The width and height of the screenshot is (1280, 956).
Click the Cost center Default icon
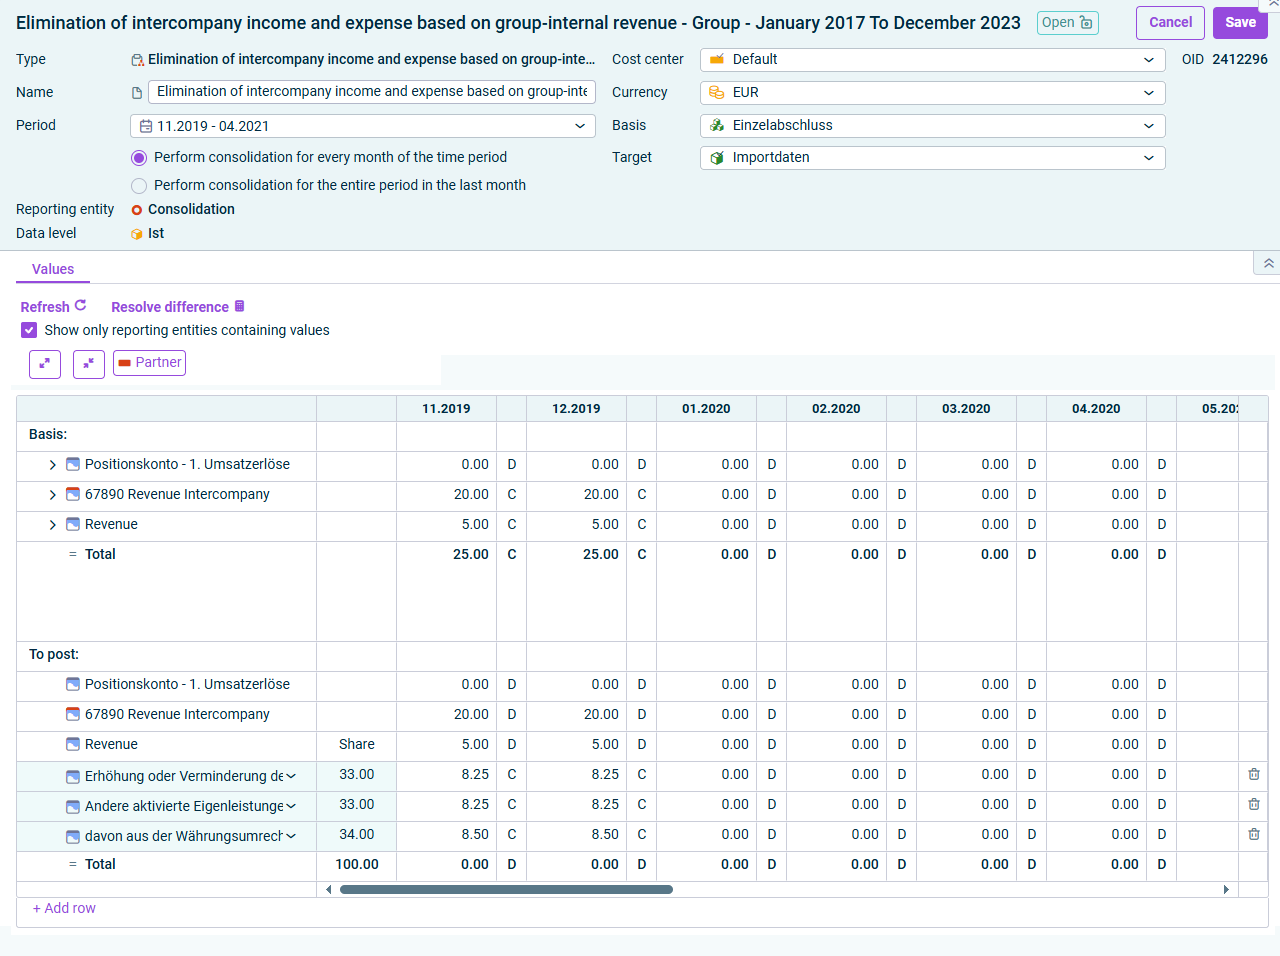[716, 60]
